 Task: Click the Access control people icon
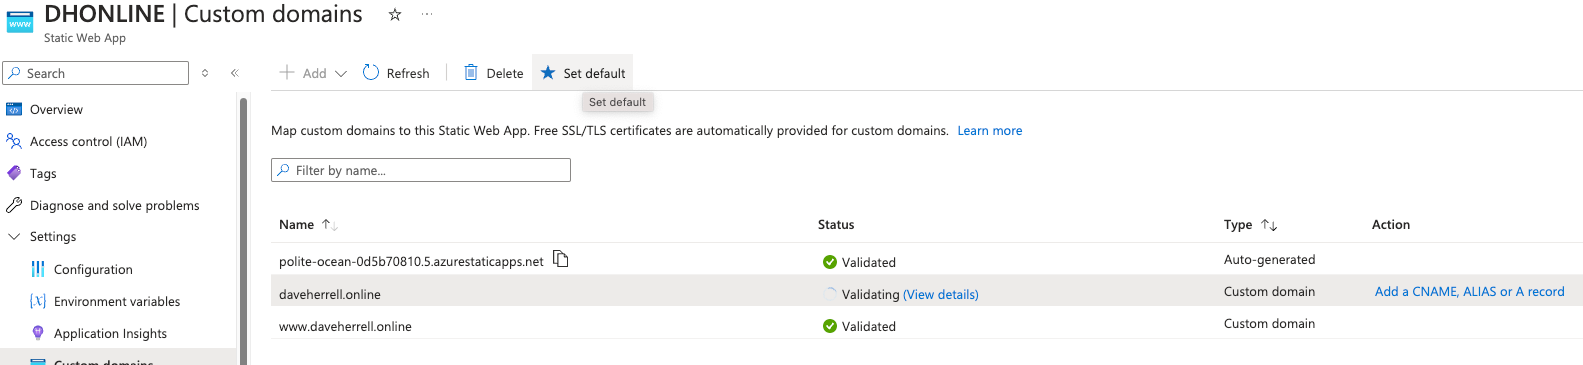coord(14,141)
